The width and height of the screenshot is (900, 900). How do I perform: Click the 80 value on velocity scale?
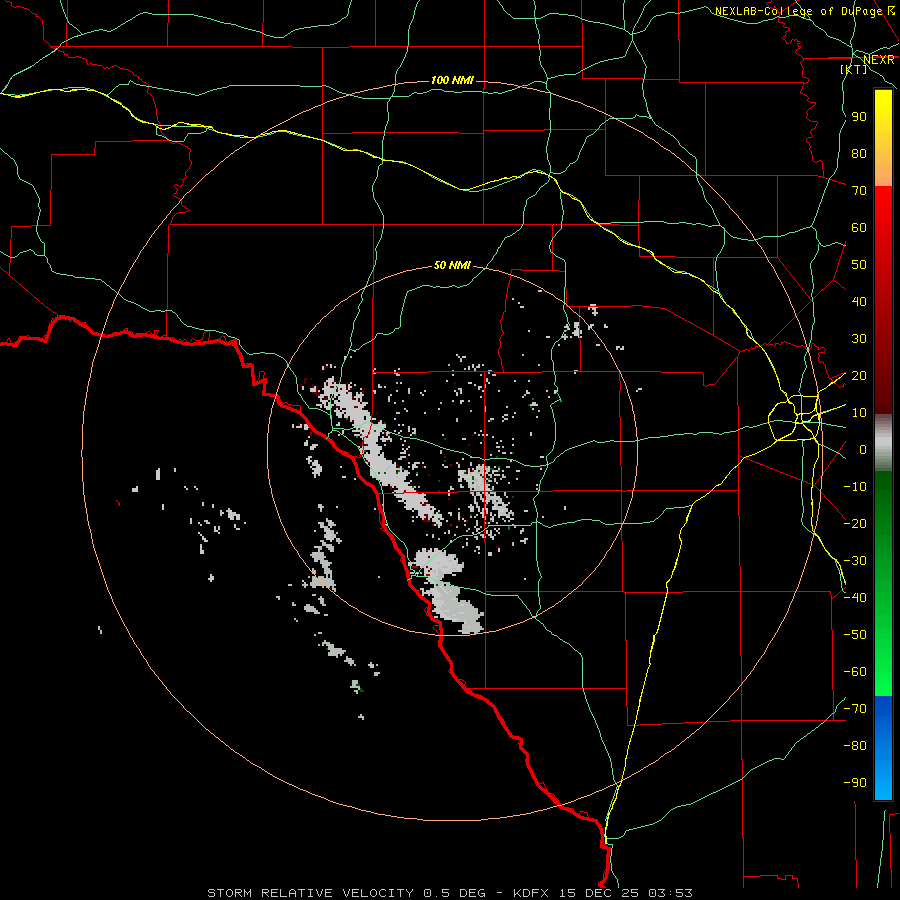(x=859, y=154)
